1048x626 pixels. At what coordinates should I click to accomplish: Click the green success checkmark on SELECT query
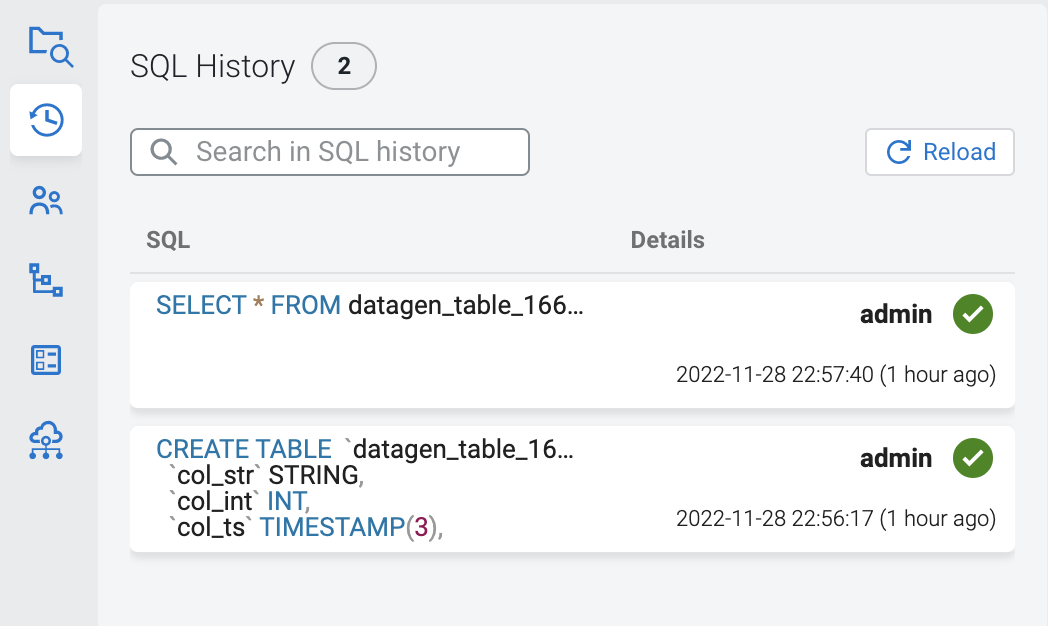[972, 314]
